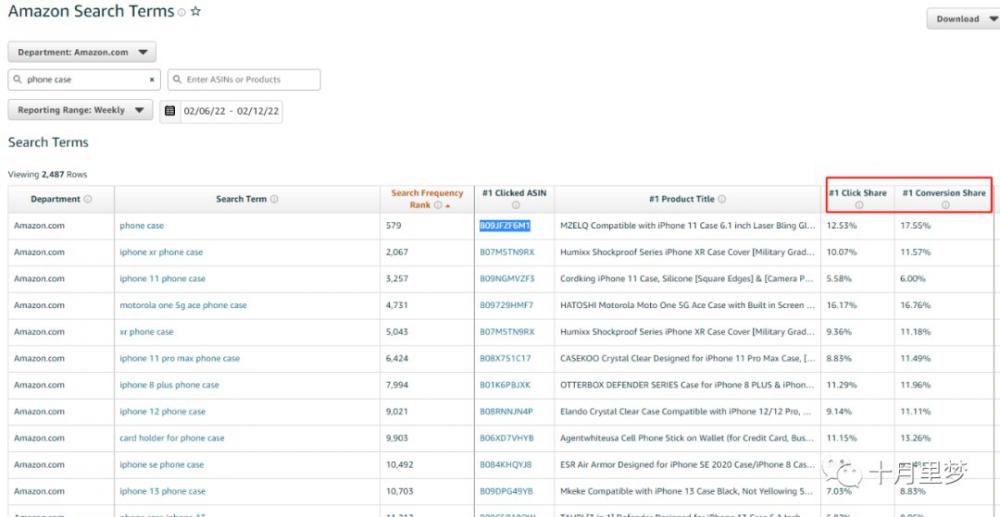
Task: Click the ASIN link in the iphone xr phone case row
Action: coord(507,252)
